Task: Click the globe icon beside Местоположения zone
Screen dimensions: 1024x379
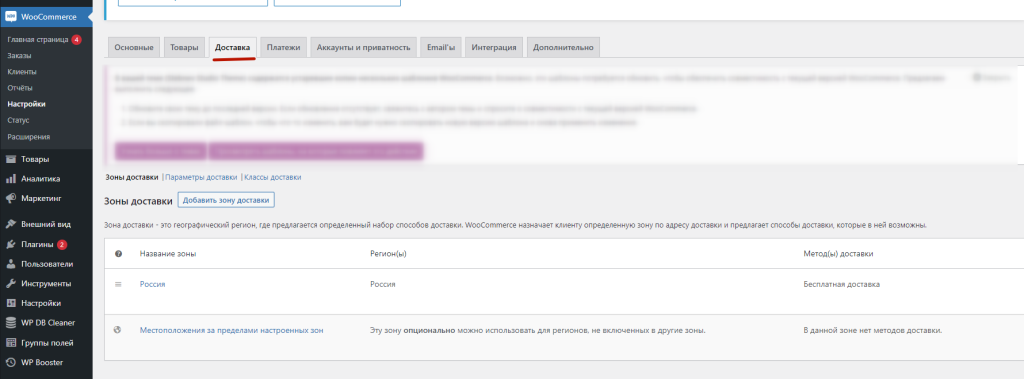Action: pyautogui.click(x=118, y=330)
